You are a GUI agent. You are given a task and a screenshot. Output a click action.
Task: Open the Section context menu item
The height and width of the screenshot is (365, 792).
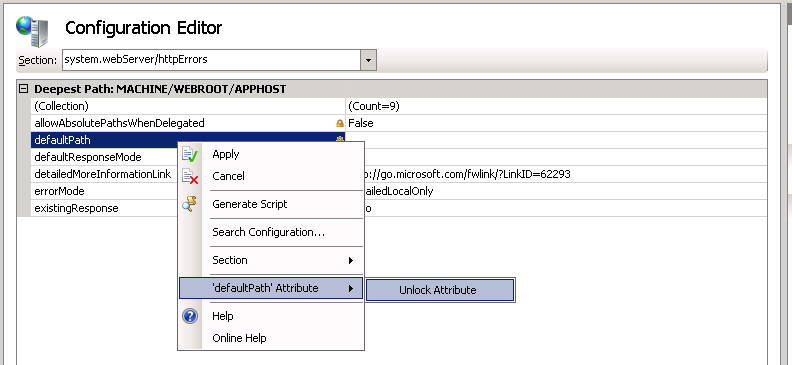271,260
